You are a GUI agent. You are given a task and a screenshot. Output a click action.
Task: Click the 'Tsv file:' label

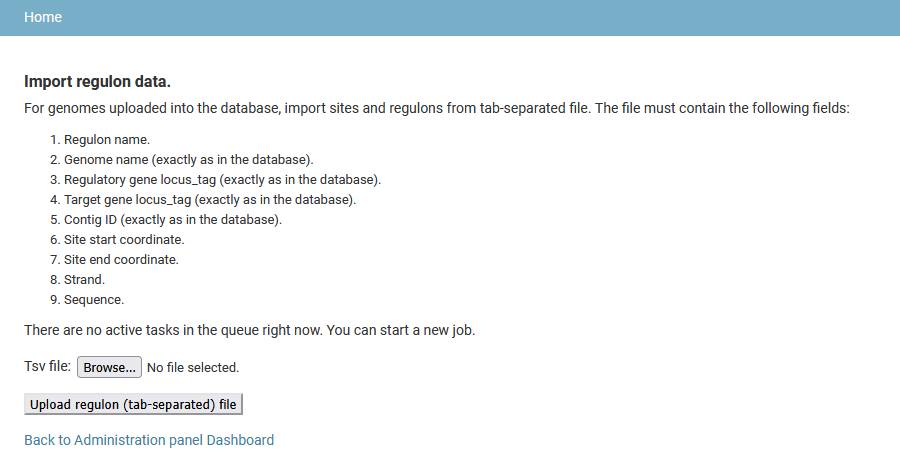tap(47, 366)
